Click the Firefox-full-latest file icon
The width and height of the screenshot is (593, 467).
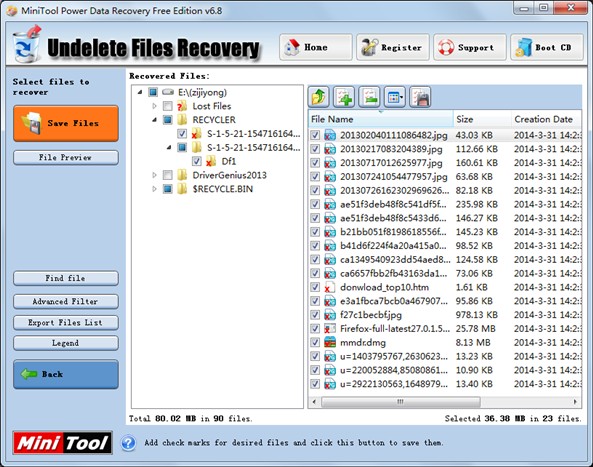coord(330,329)
